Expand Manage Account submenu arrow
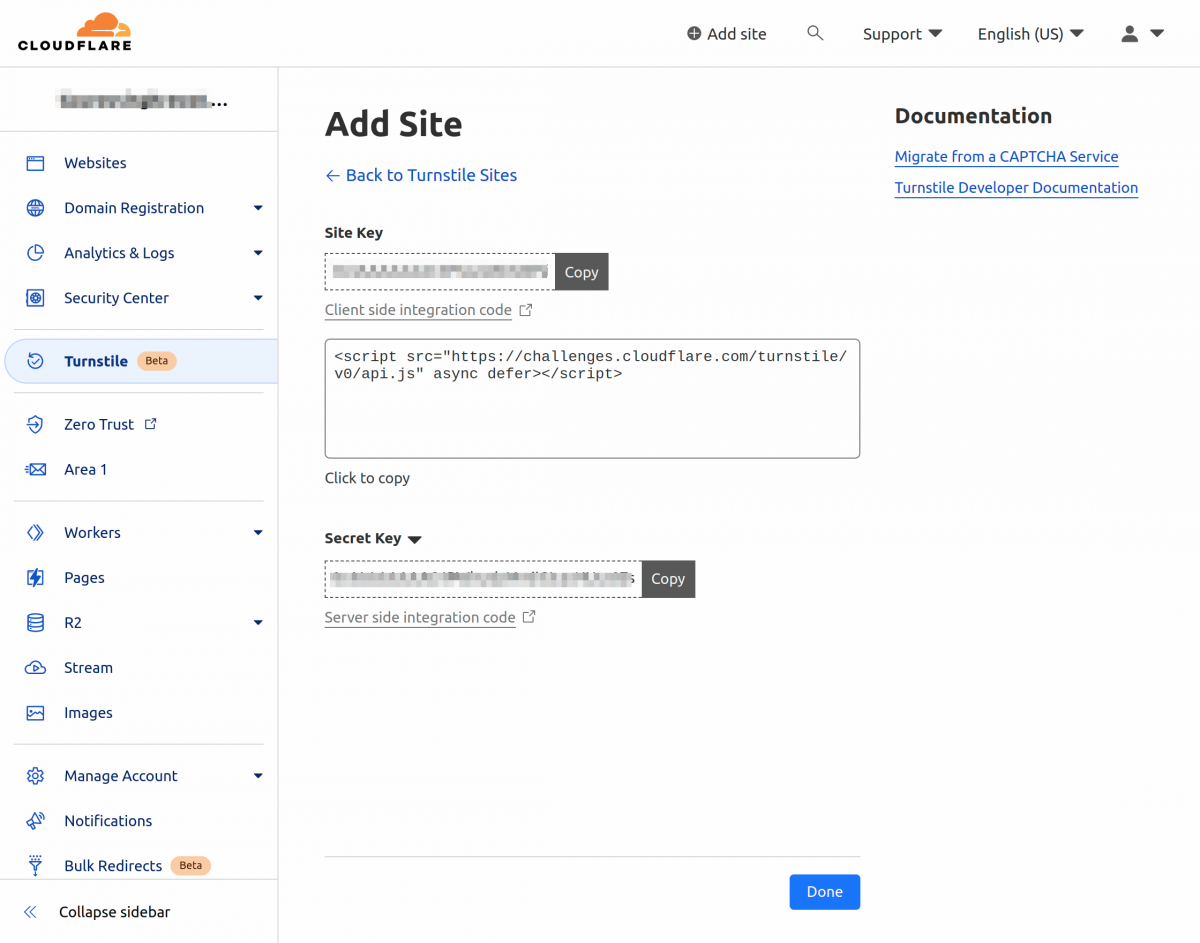The image size is (1200, 943). [258, 776]
